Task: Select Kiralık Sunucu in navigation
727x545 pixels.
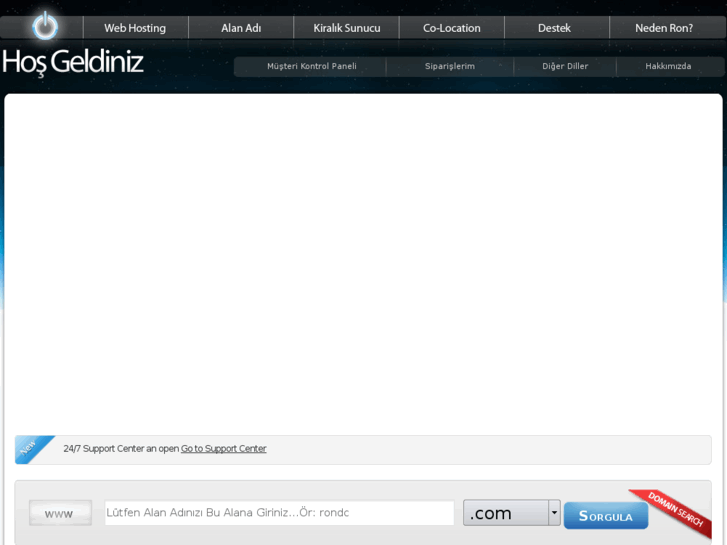Action: click(346, 28)
